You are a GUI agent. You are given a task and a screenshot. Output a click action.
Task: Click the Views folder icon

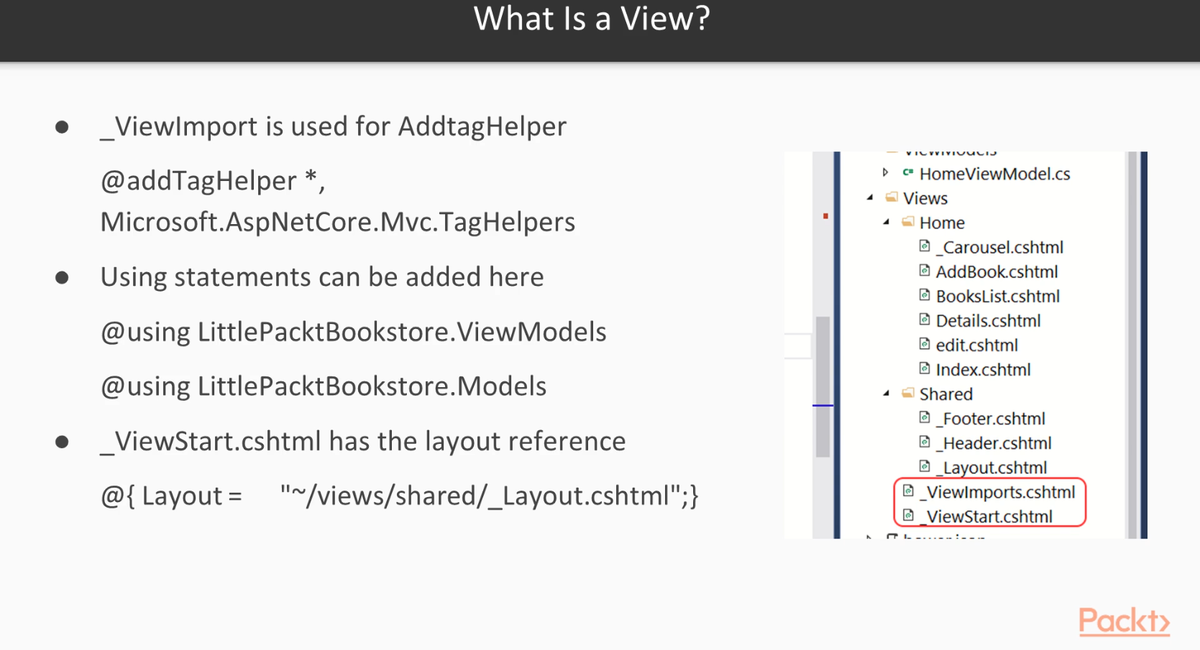[x=892, y=198]
